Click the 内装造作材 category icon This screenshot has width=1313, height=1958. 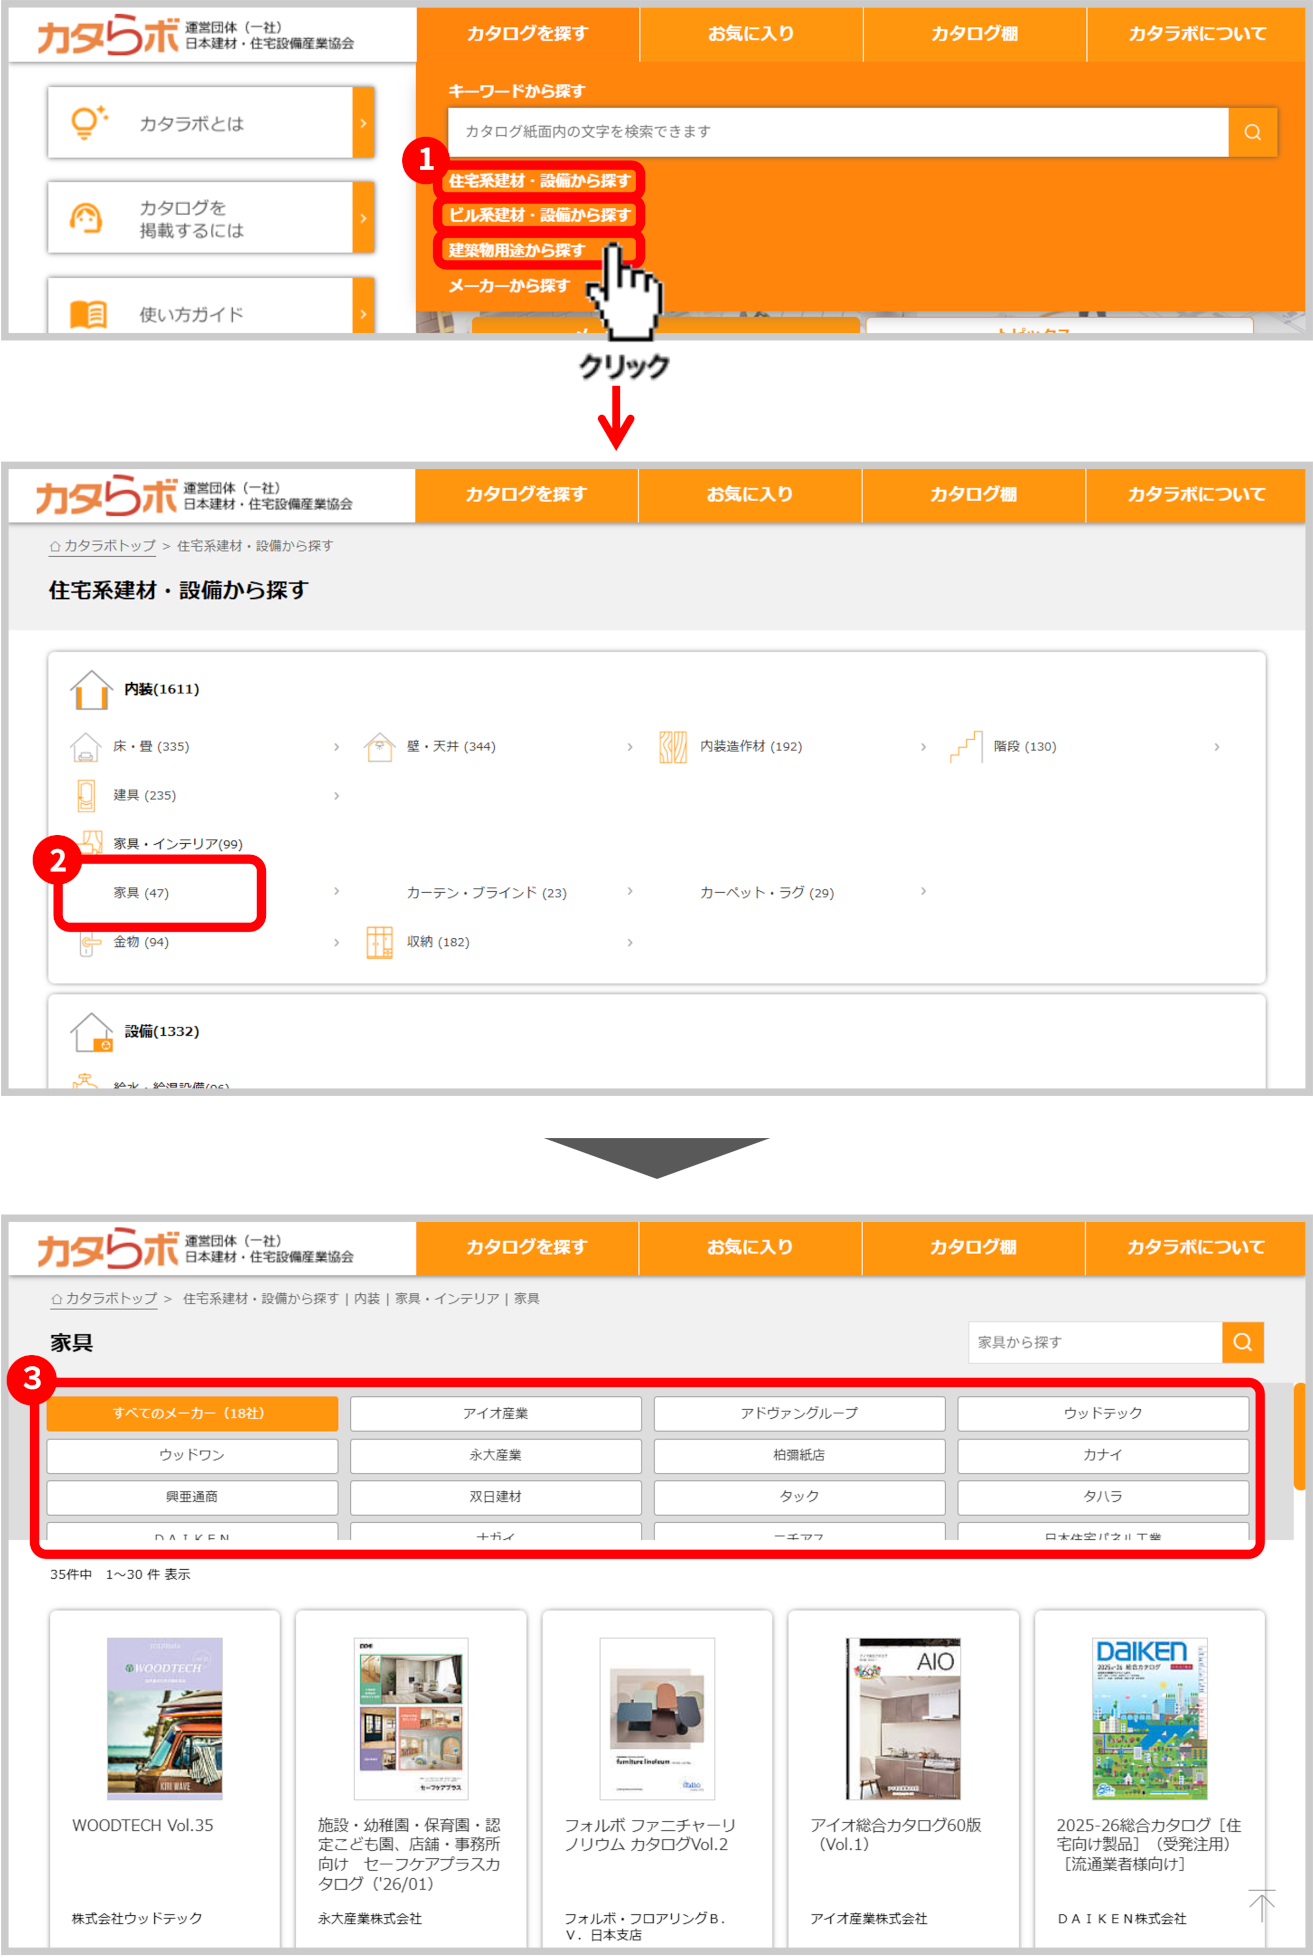(x=673, y=747)
